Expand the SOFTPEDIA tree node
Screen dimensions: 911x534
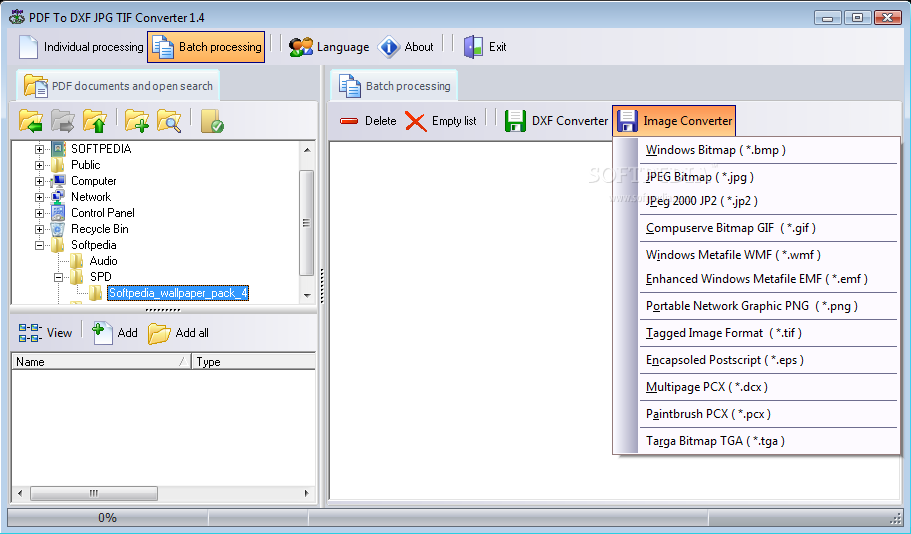[39, 149]
